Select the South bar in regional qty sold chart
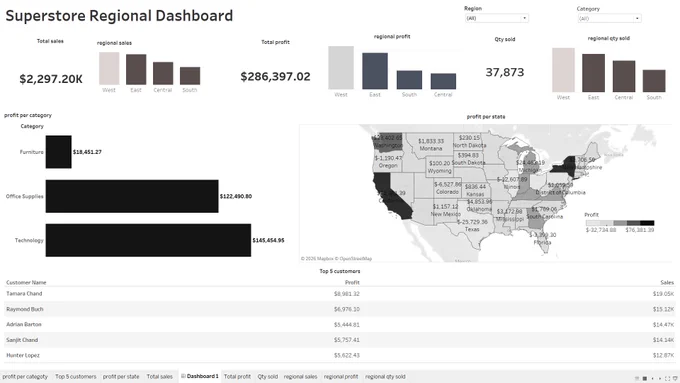680x383 pixels. coord(654,81)
